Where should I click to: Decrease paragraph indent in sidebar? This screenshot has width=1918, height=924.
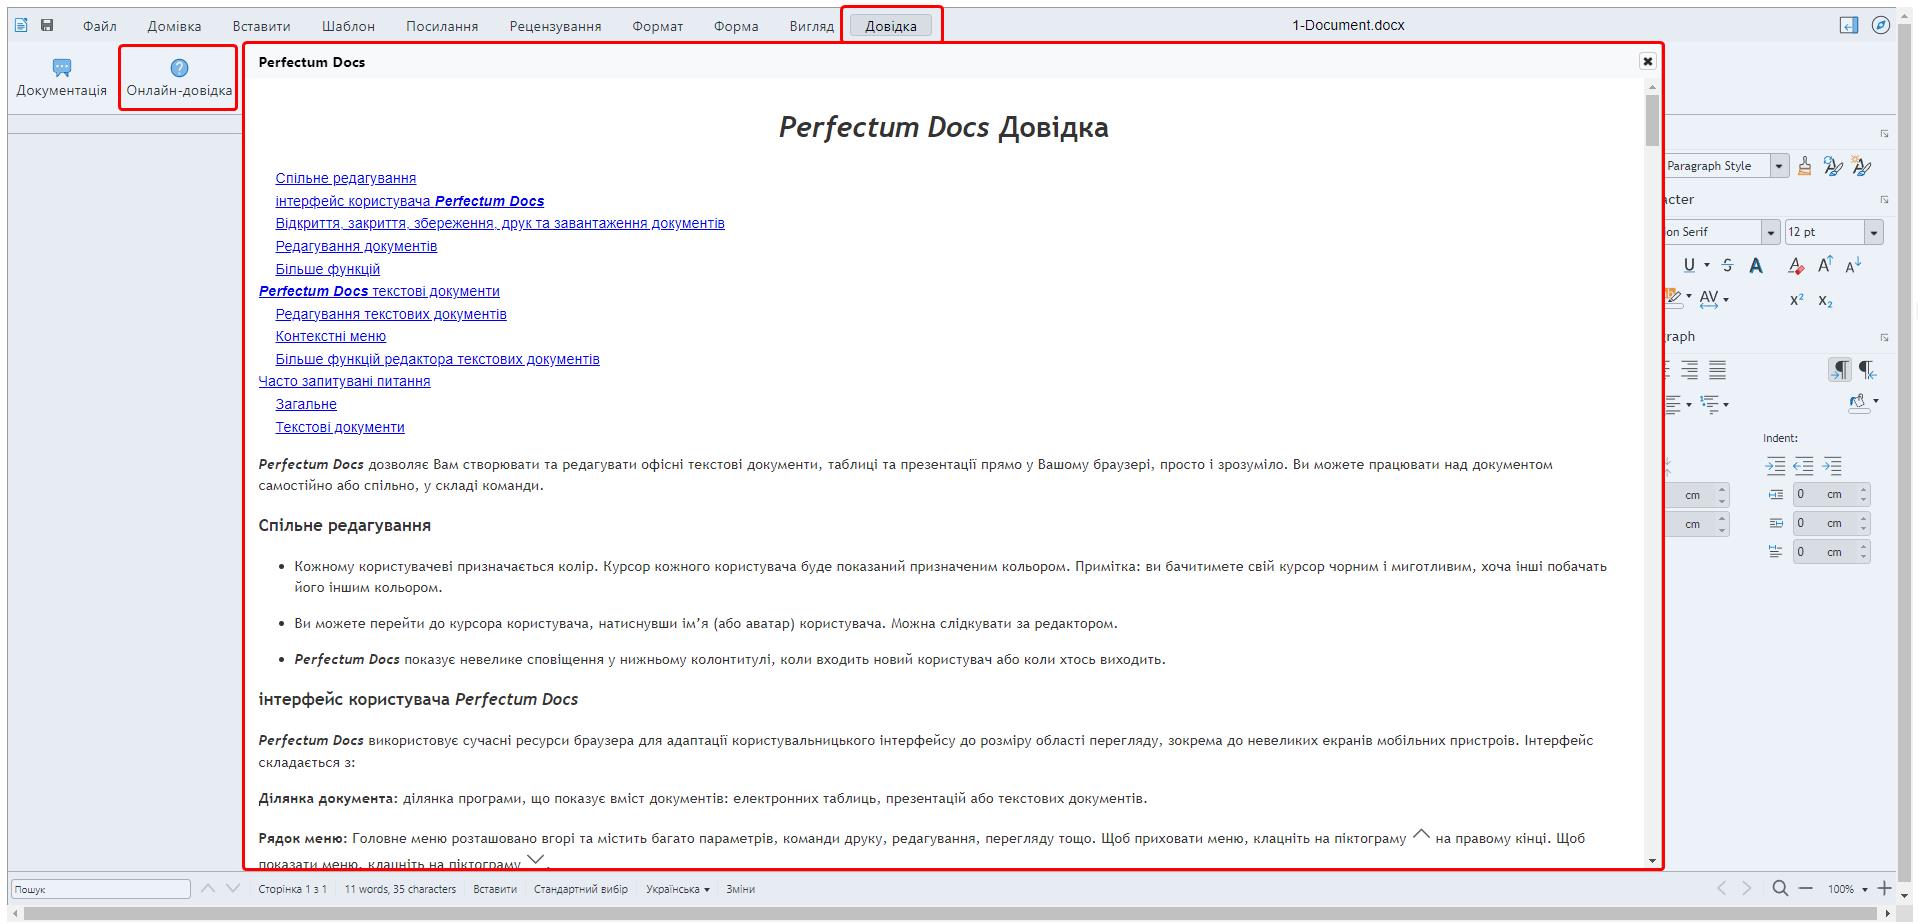coord(1803,466)
